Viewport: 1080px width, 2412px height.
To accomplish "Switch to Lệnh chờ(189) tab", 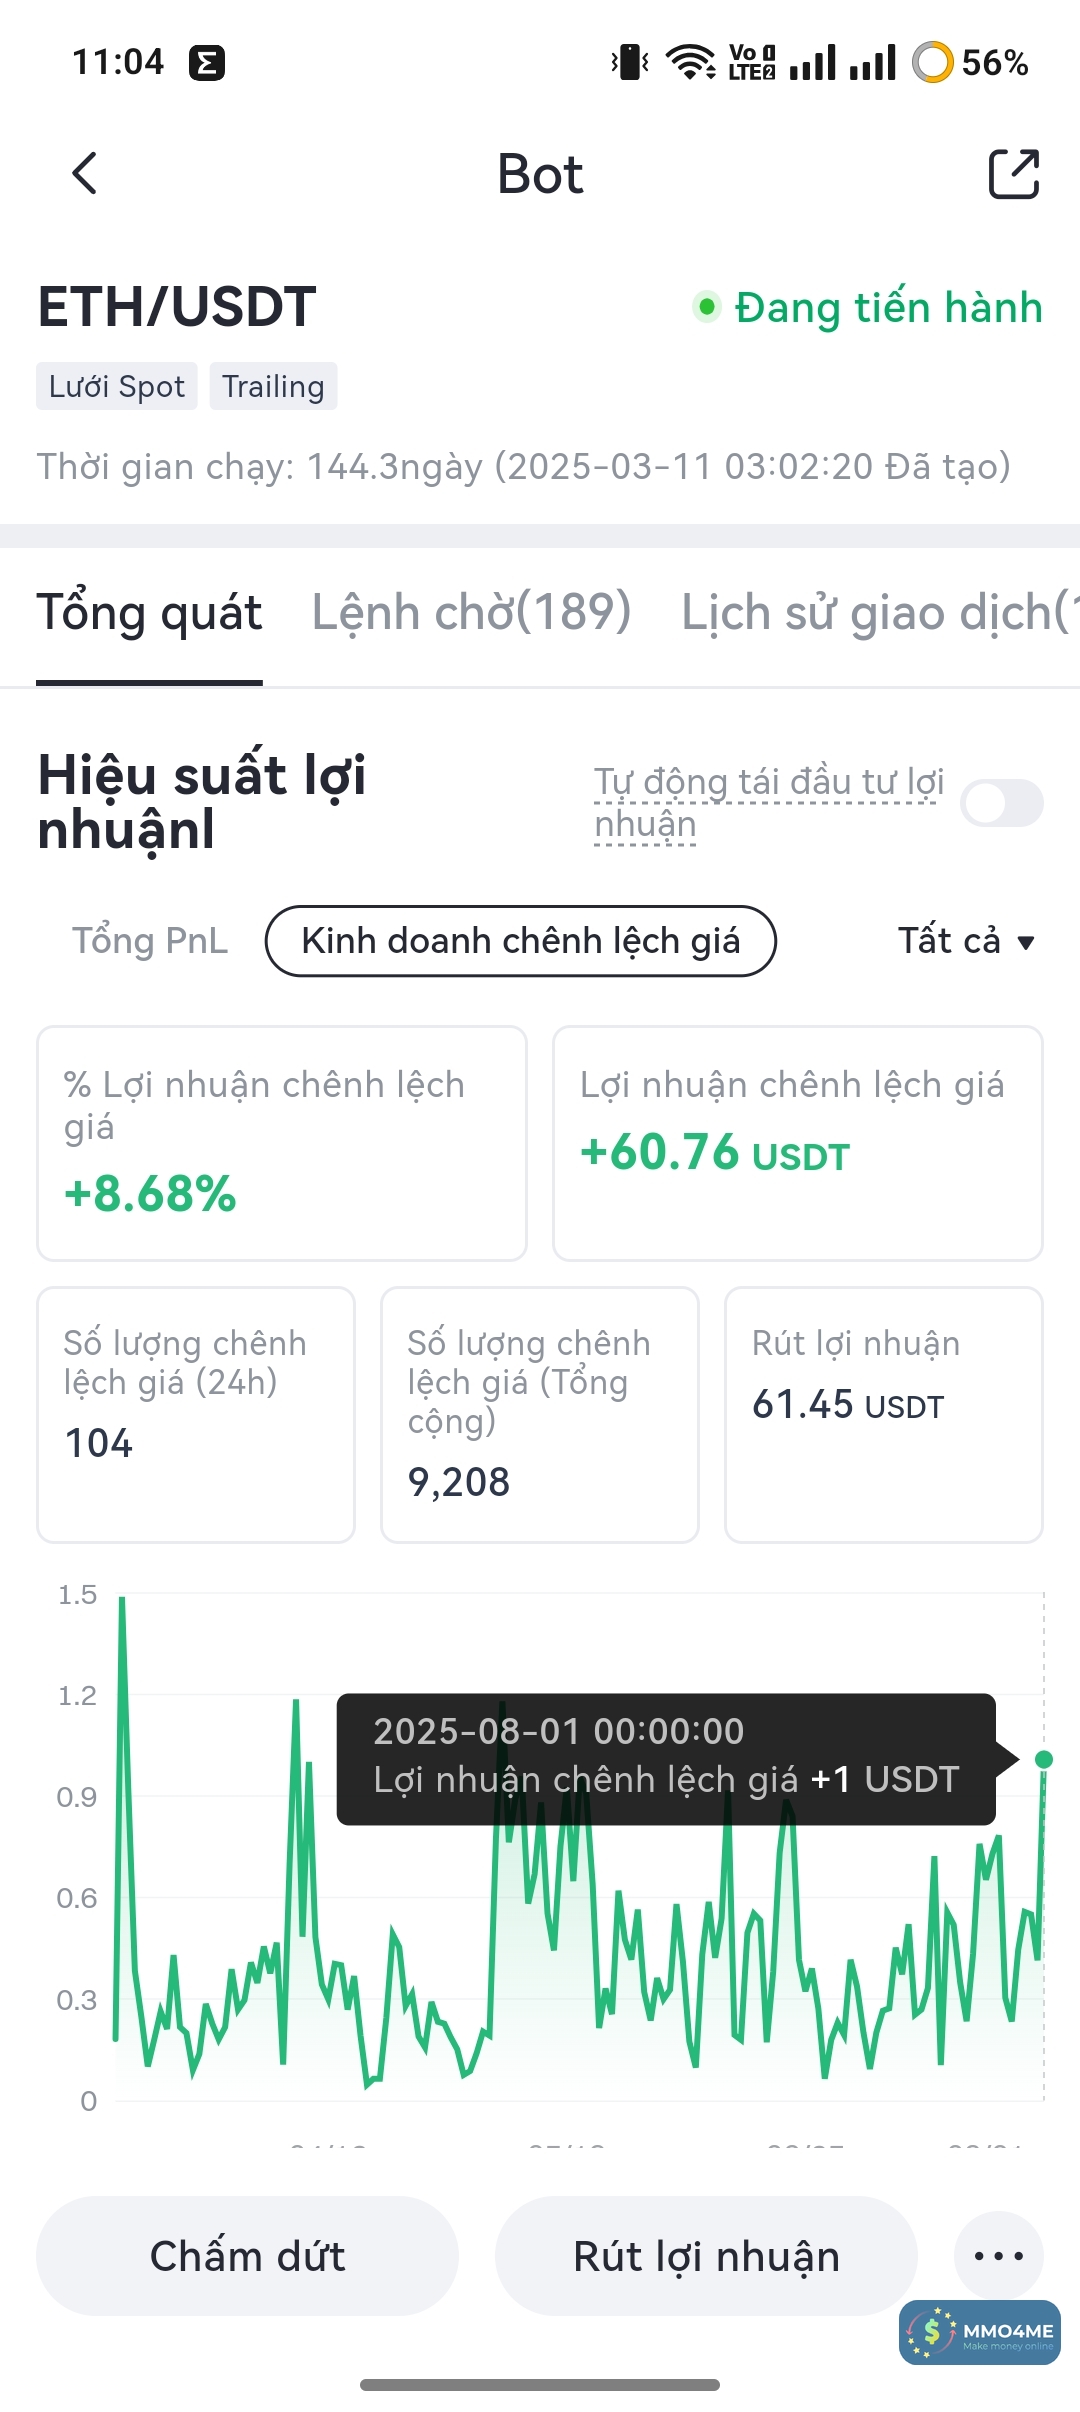I will 471,613.
